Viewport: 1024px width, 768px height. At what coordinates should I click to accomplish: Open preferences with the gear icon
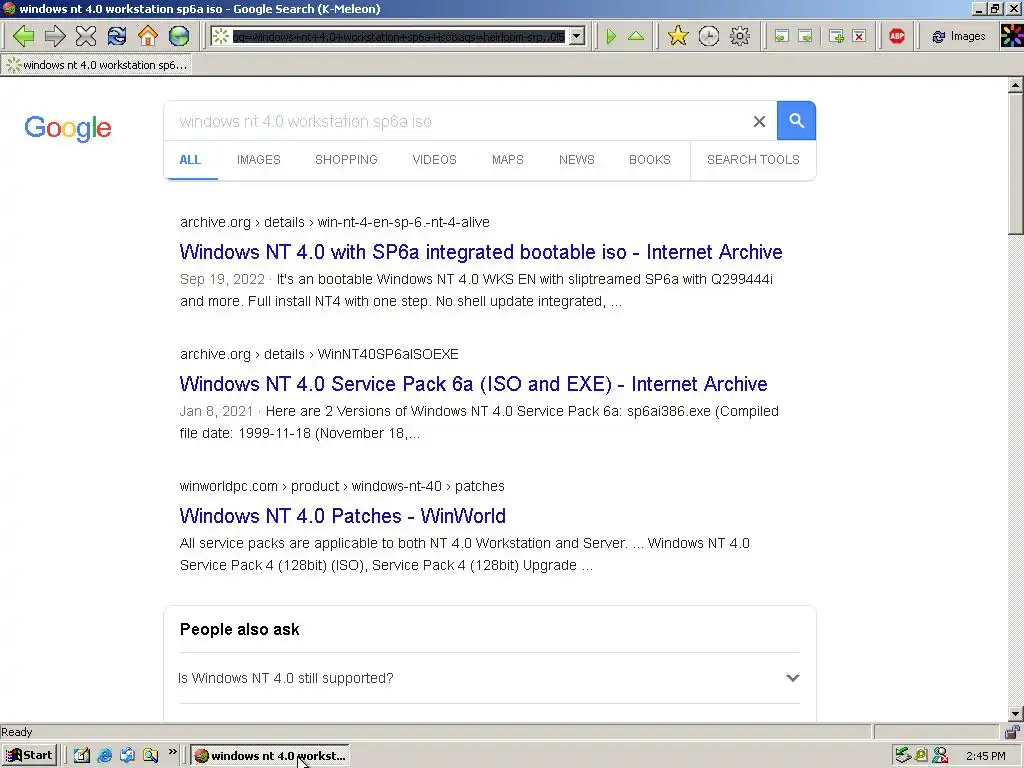(740, 36)
